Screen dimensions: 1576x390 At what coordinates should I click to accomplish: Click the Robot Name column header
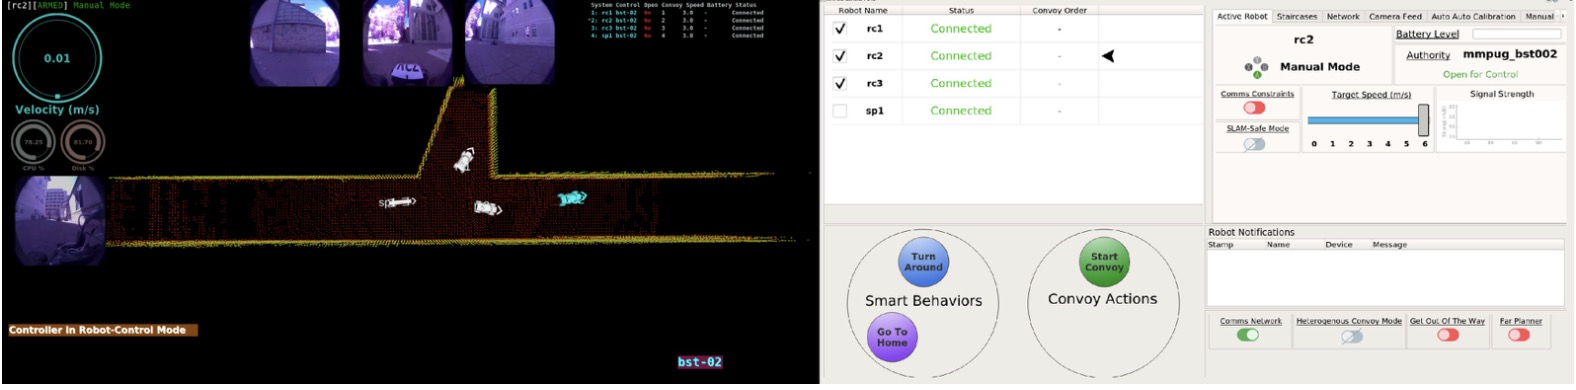tap(862, 10)
